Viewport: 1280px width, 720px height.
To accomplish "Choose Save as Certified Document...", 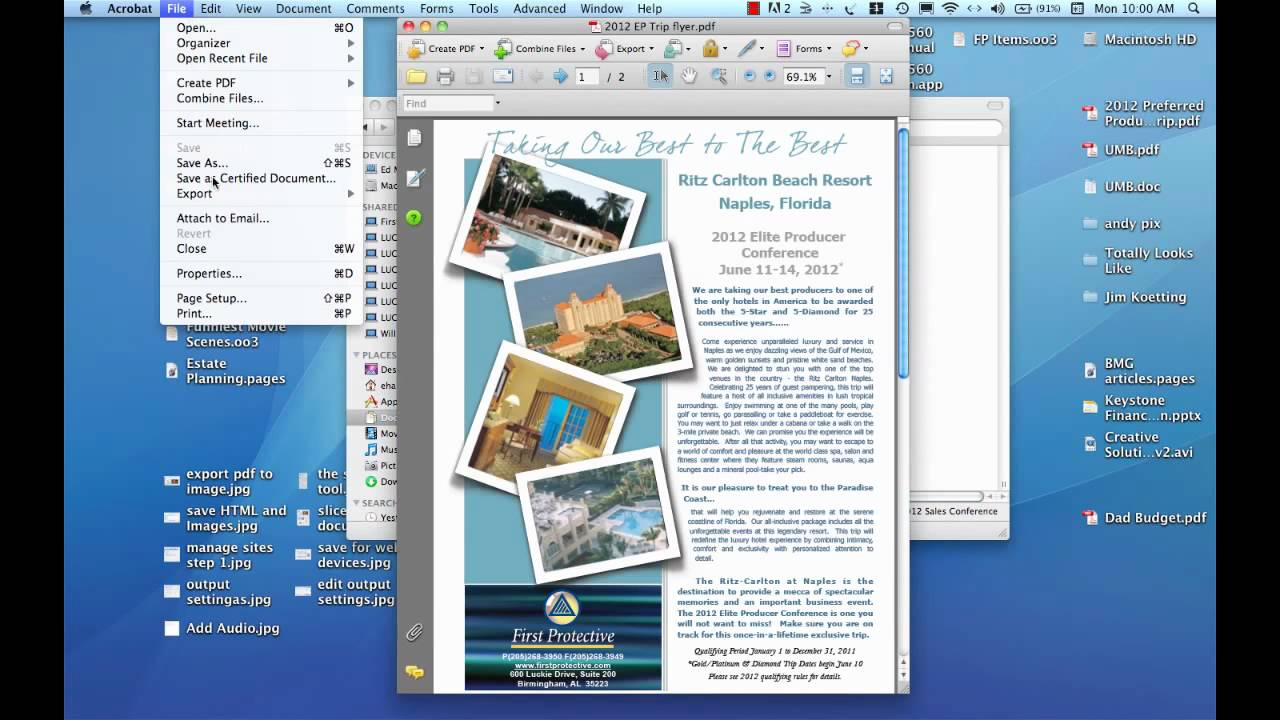I will 260,178.
